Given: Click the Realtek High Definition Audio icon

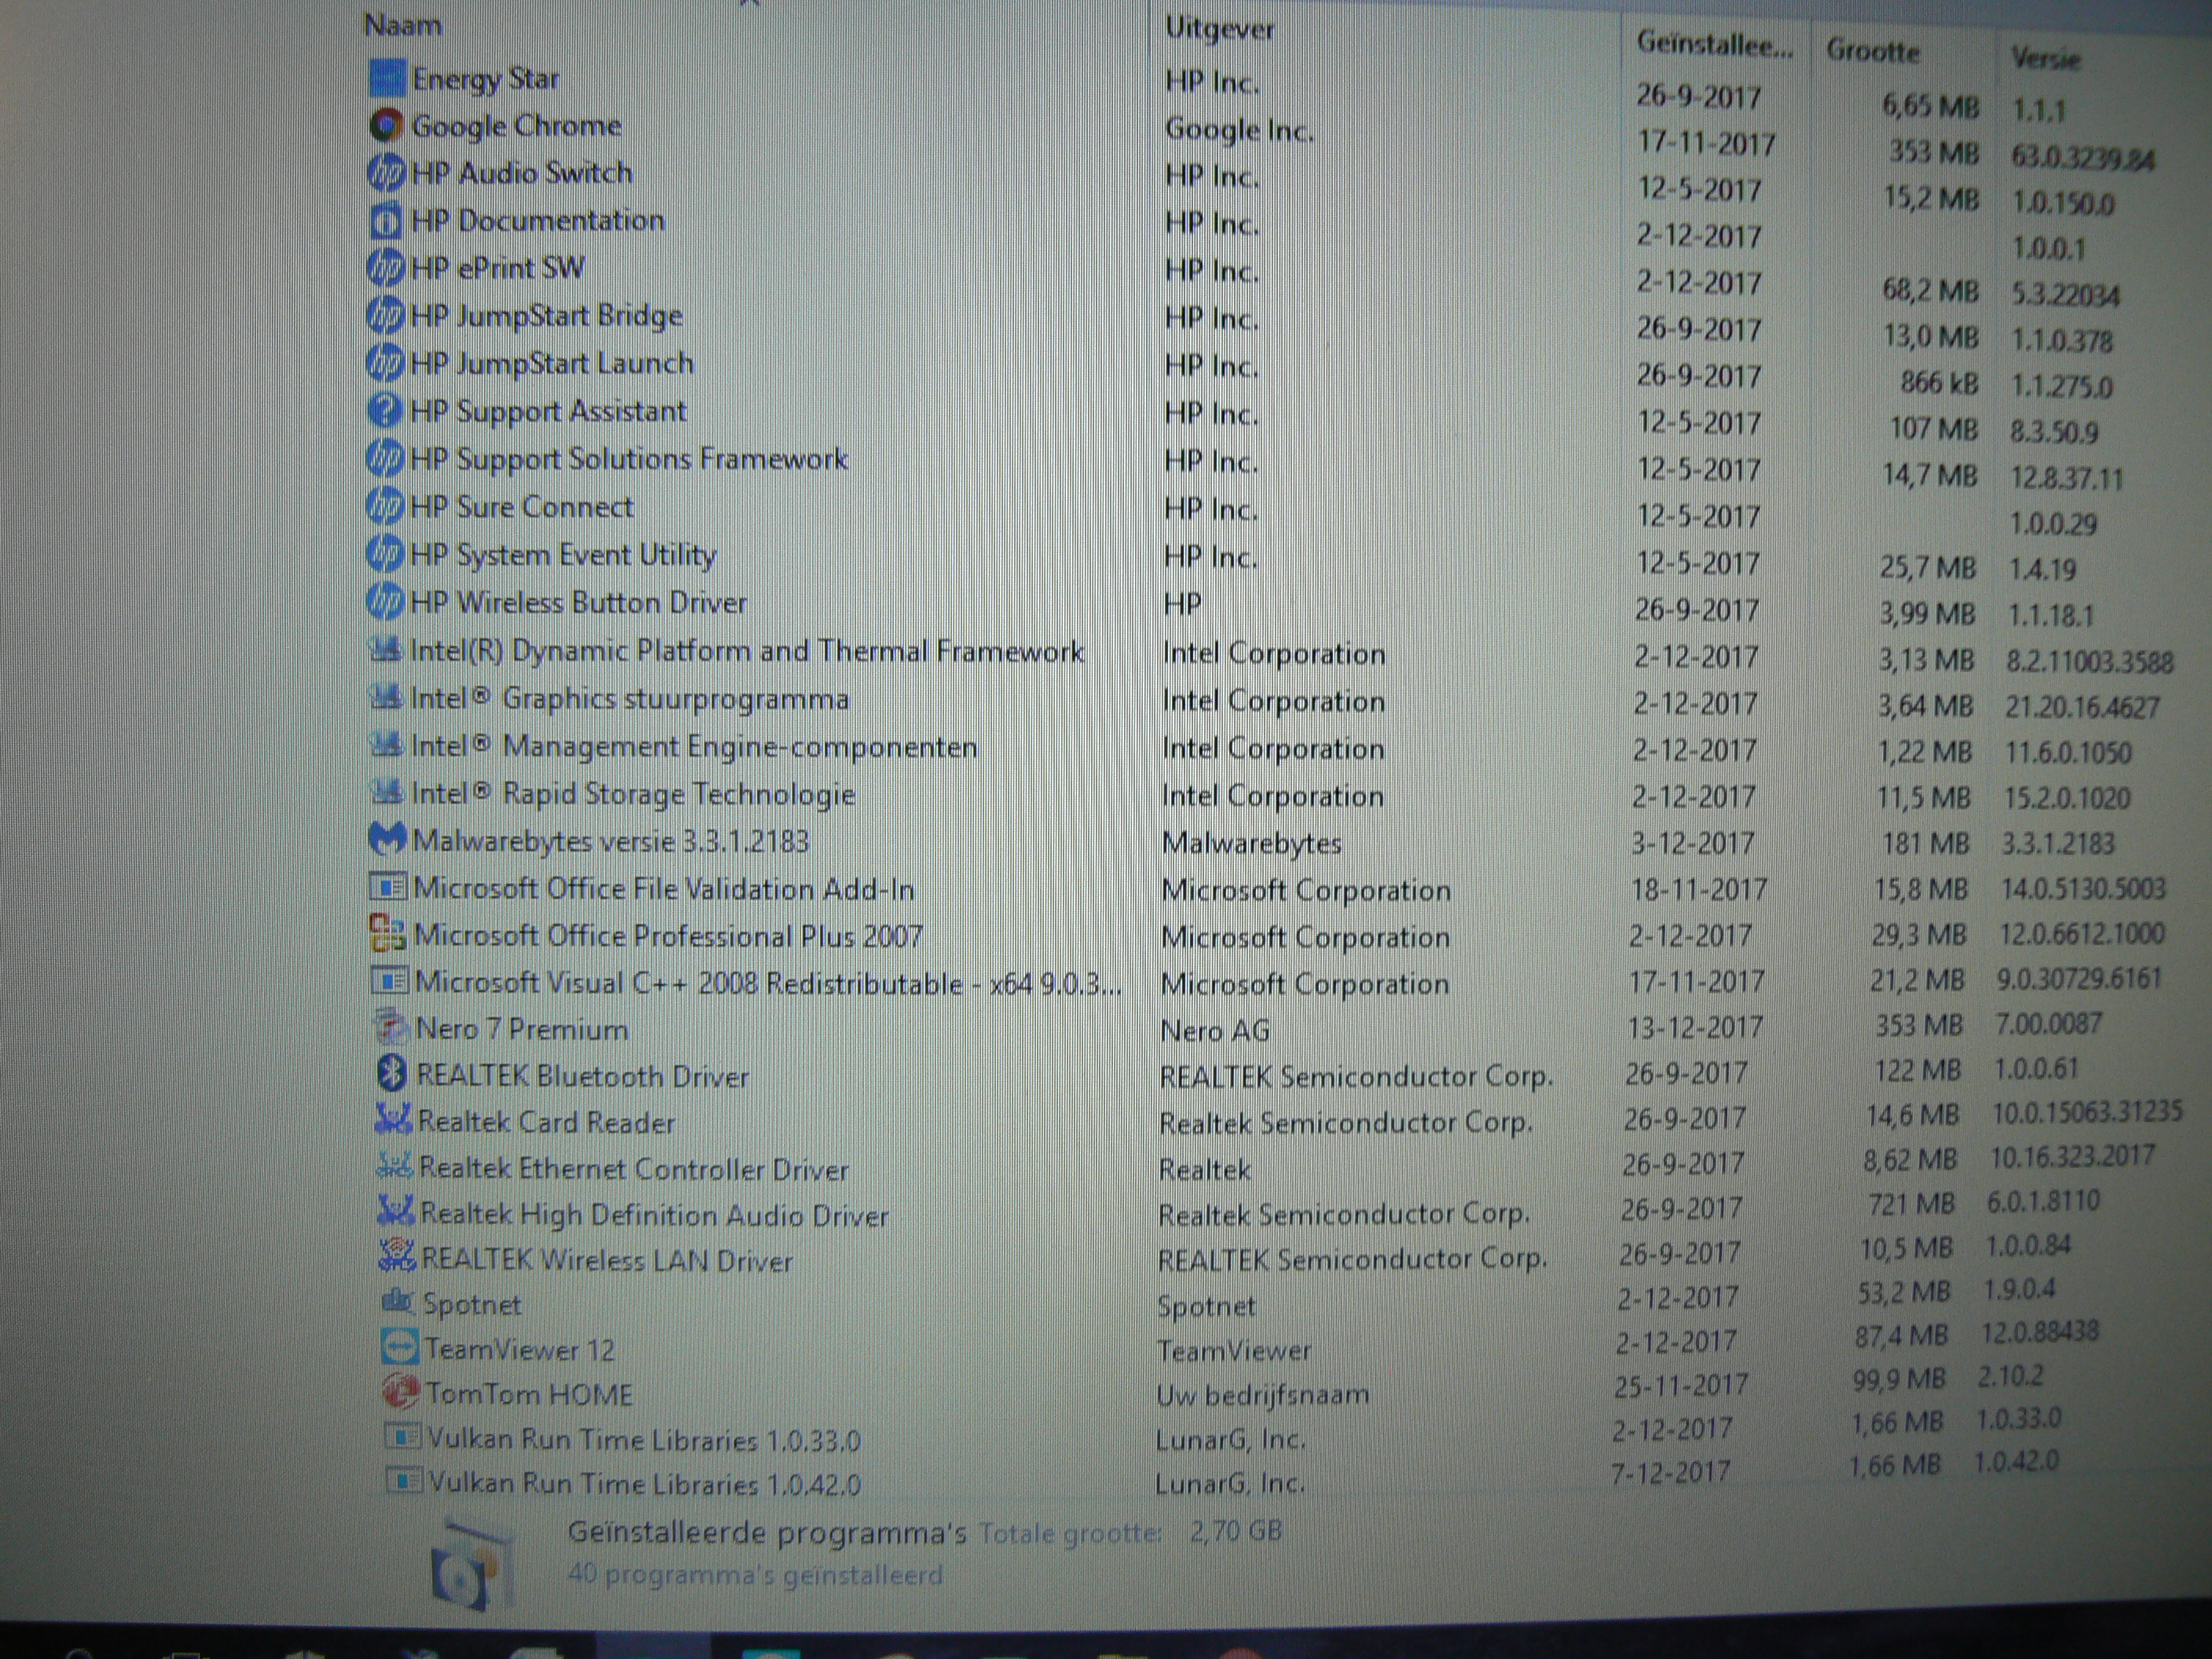Looking at the screenshot, I should tap(396, 1212).
